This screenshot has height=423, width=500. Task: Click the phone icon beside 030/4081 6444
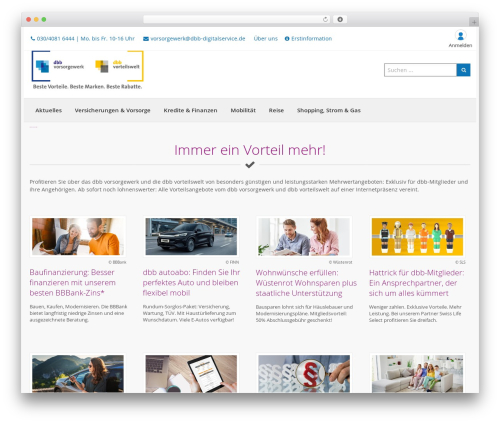coord(33,39)
